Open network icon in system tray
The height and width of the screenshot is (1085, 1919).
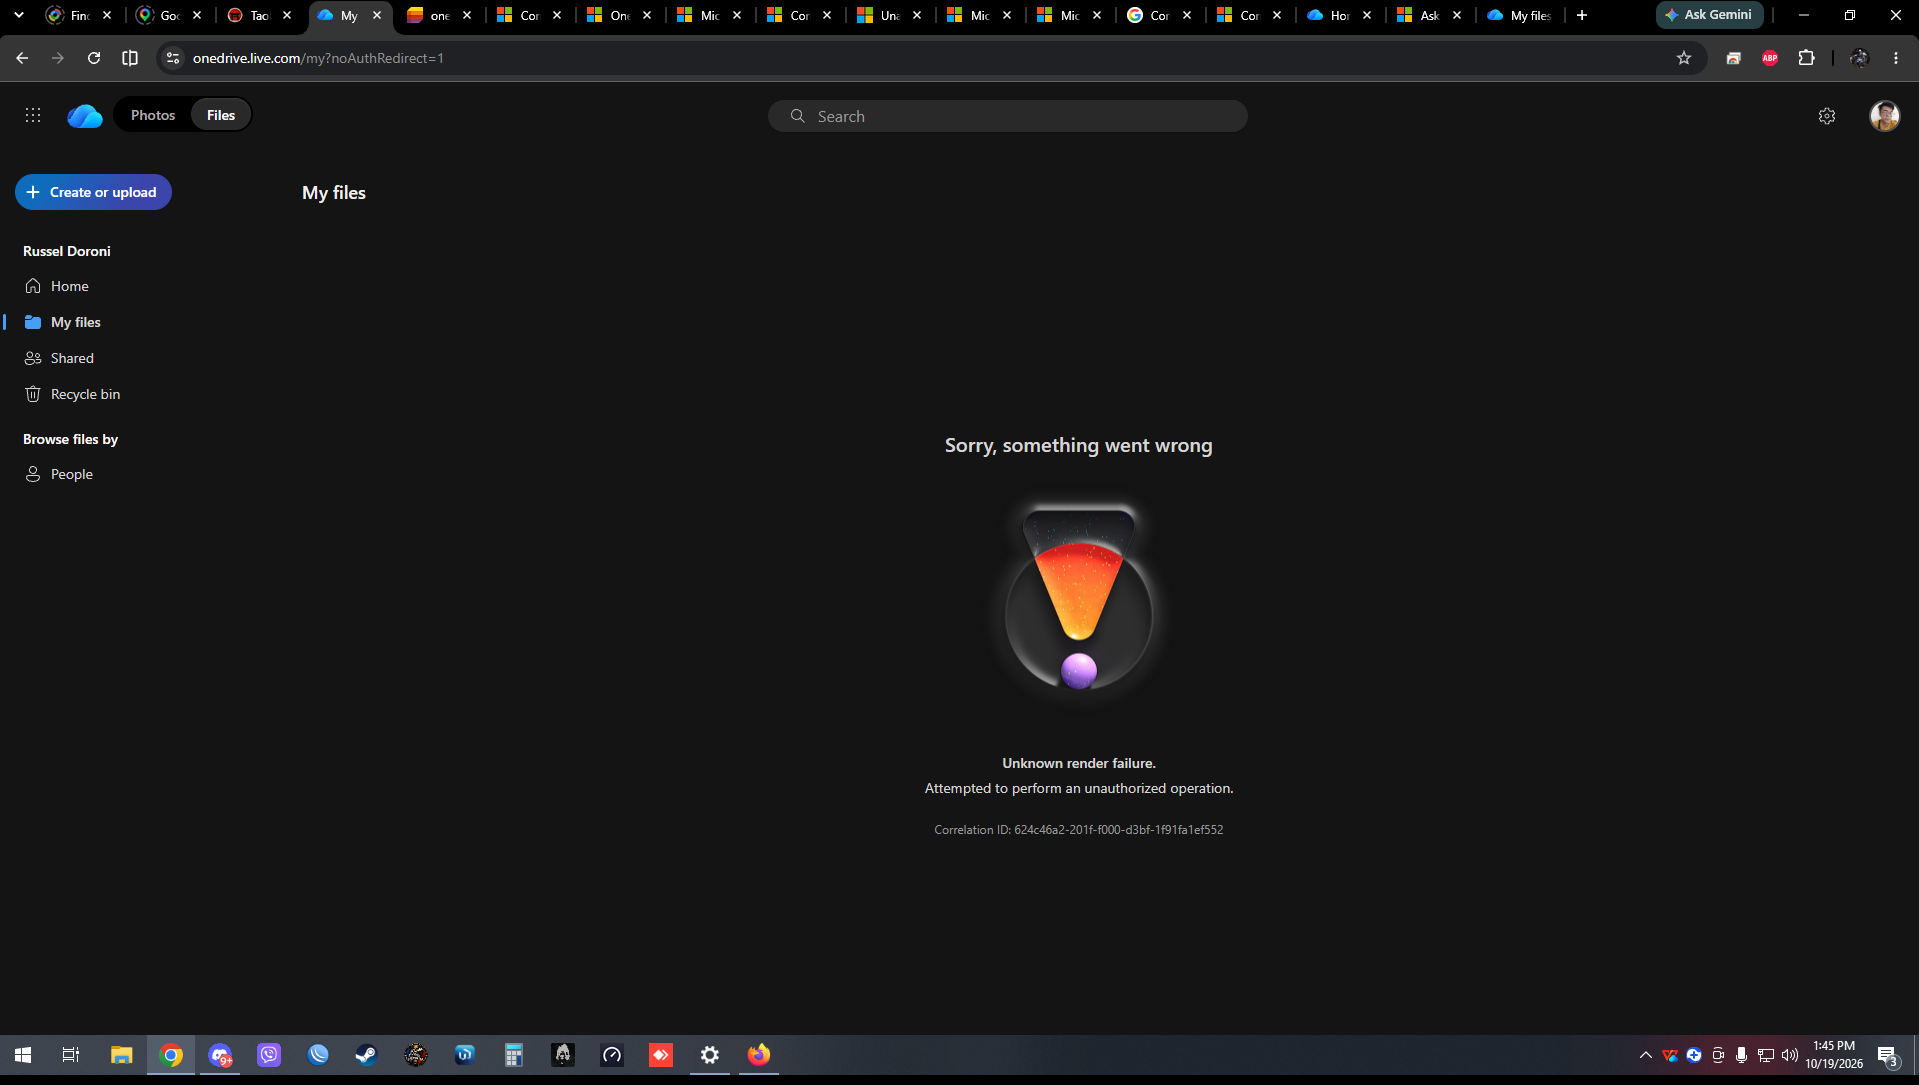(1766, 1055)
